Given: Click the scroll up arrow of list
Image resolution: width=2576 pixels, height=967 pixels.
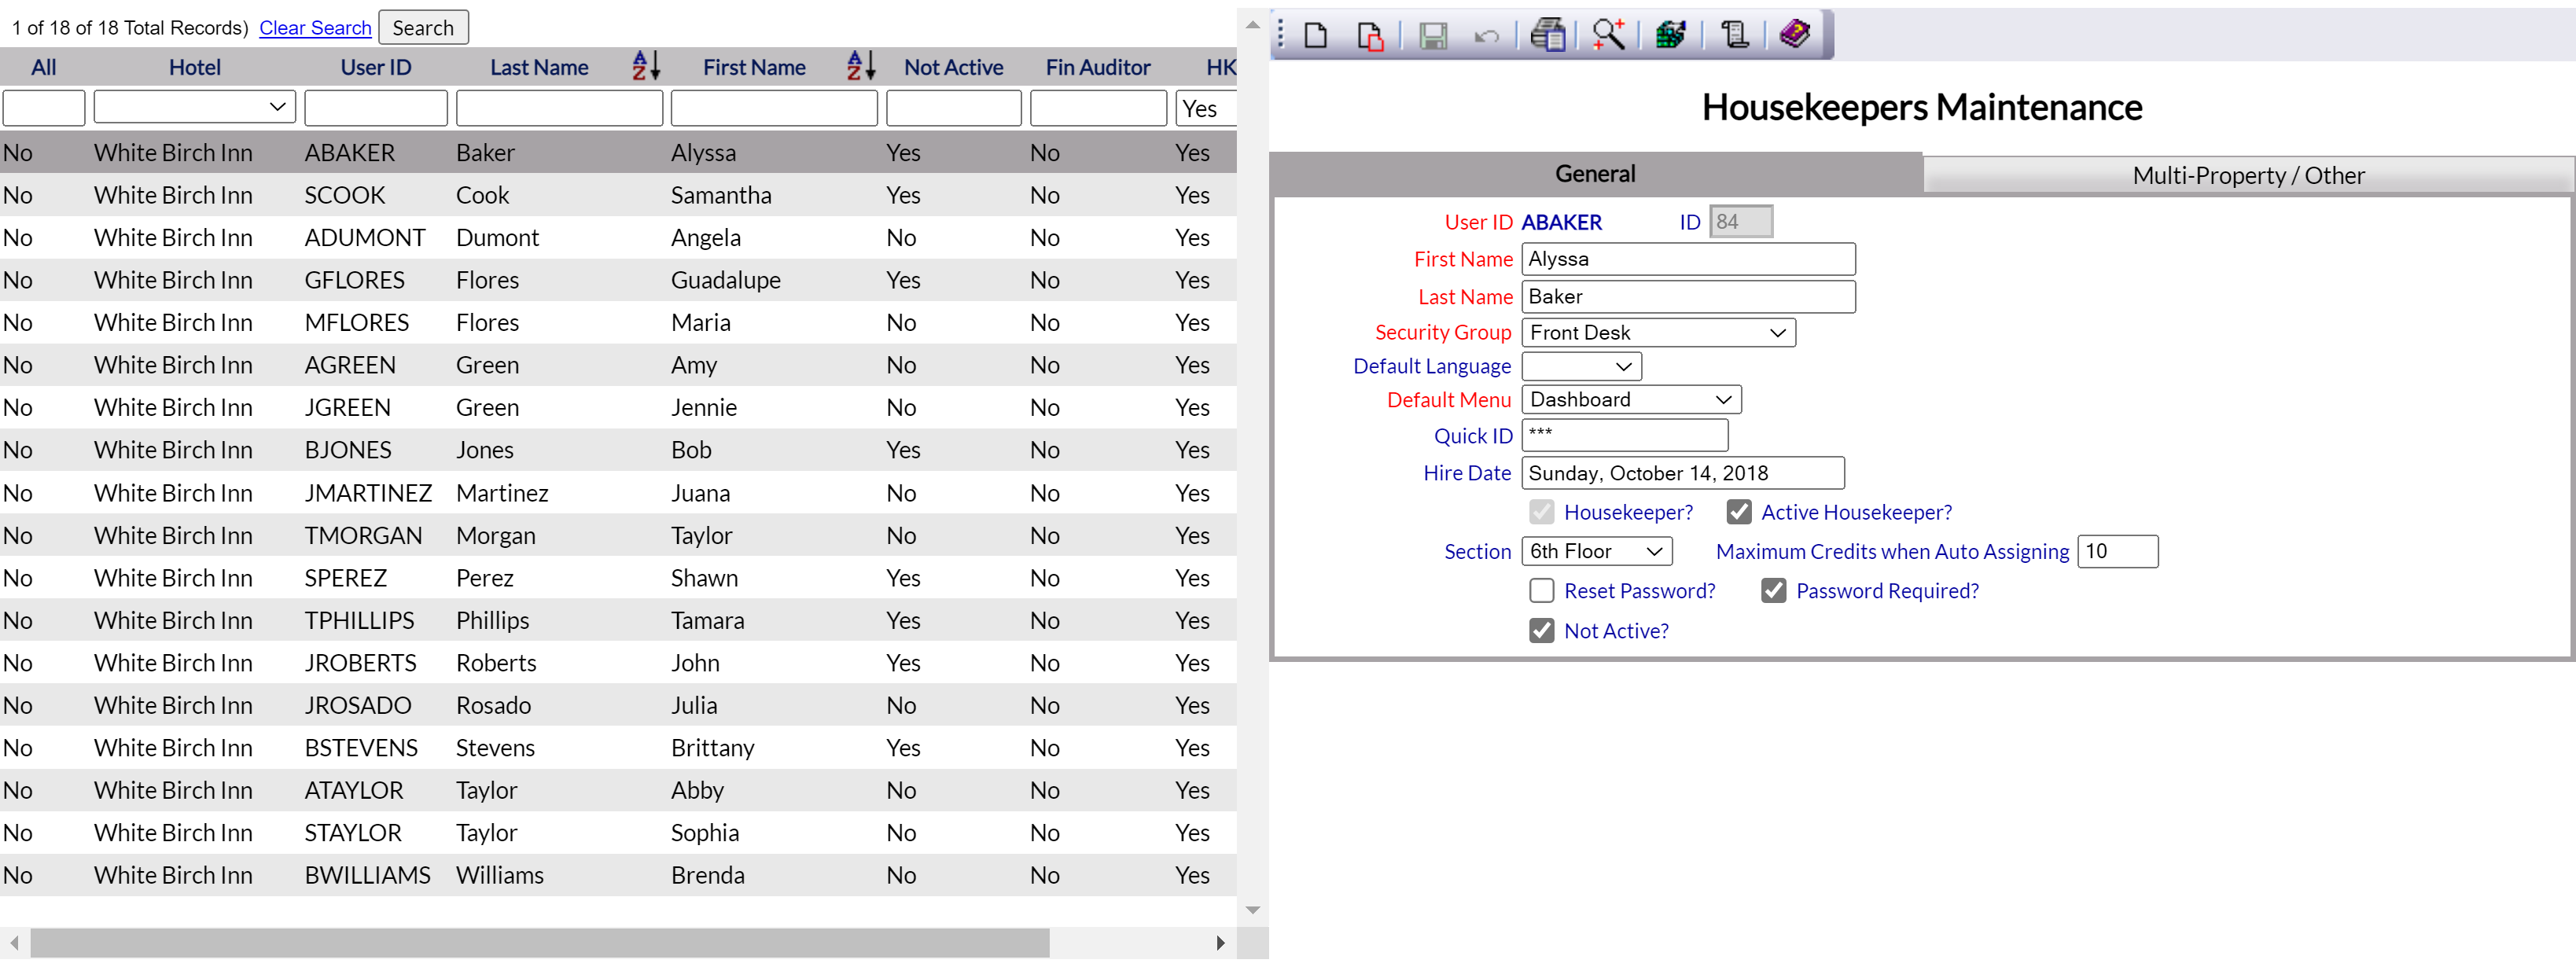Looking at the screenshot, I should pyautogui.click(x=1252, y=25).
